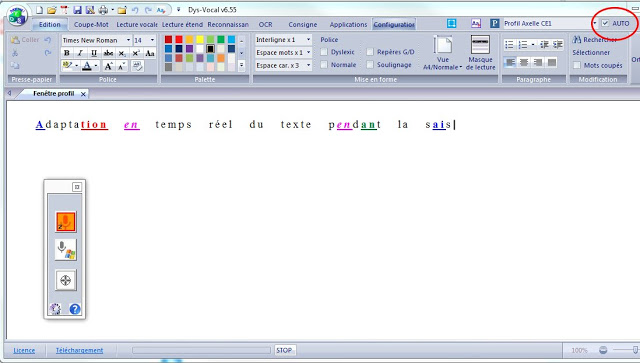Image resolution: width=640 pixels, height=363 pixels.
Task: Save the document with the floppy disk icon
Action: click(77, 10)
